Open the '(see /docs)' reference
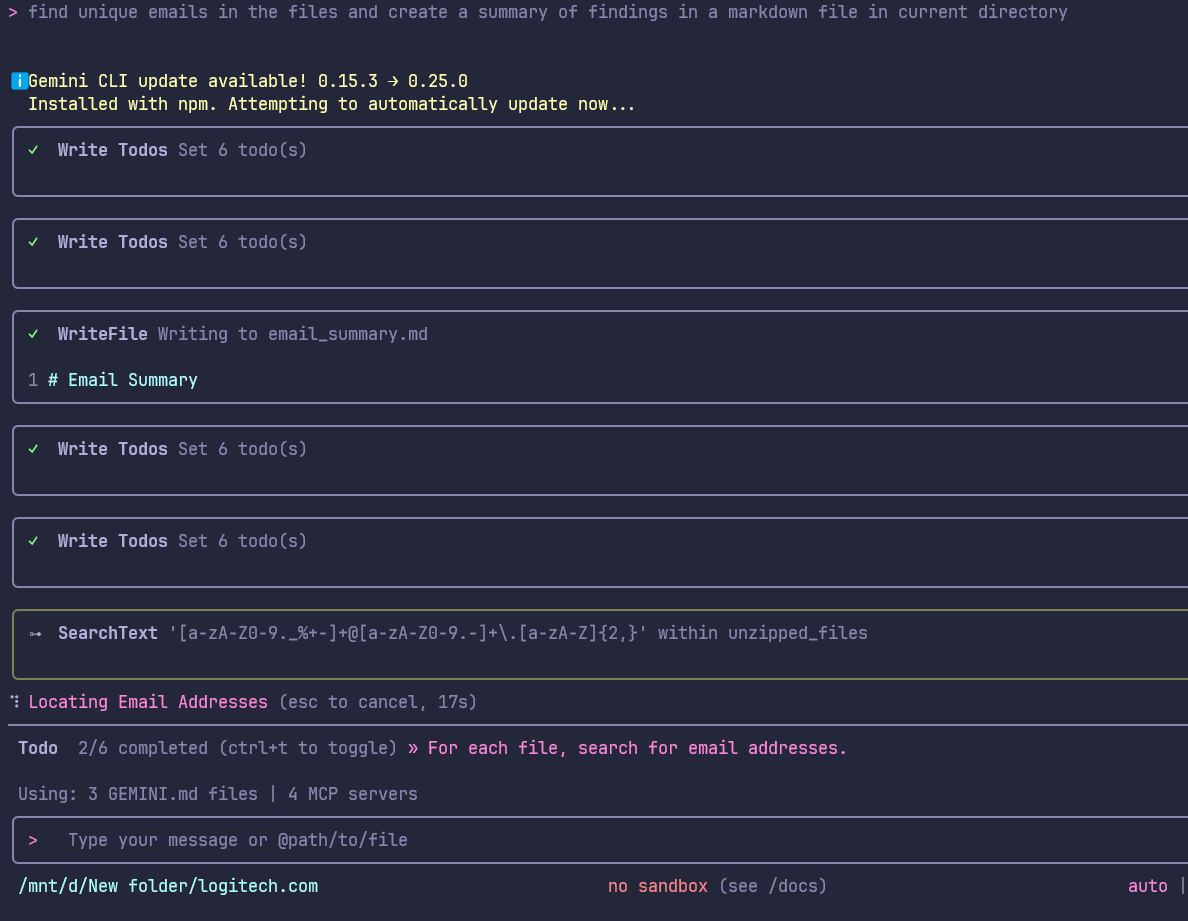Image resolution: width=1188 pixels, height=921 pixels. (772, 886)
